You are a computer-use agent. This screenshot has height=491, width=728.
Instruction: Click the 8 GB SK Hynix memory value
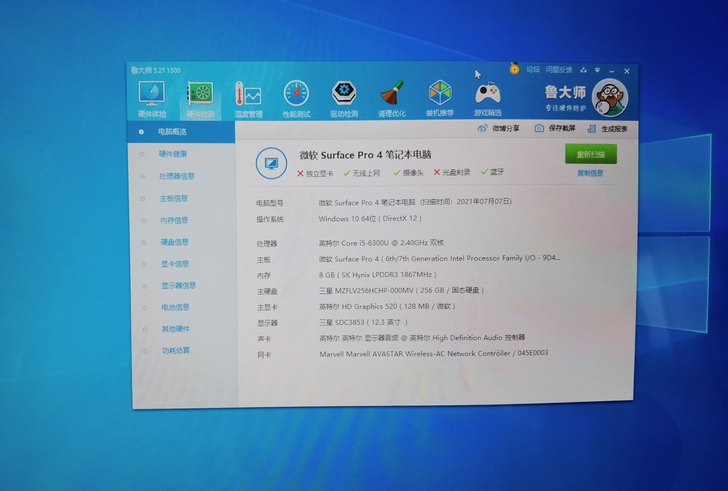point(377,275)
